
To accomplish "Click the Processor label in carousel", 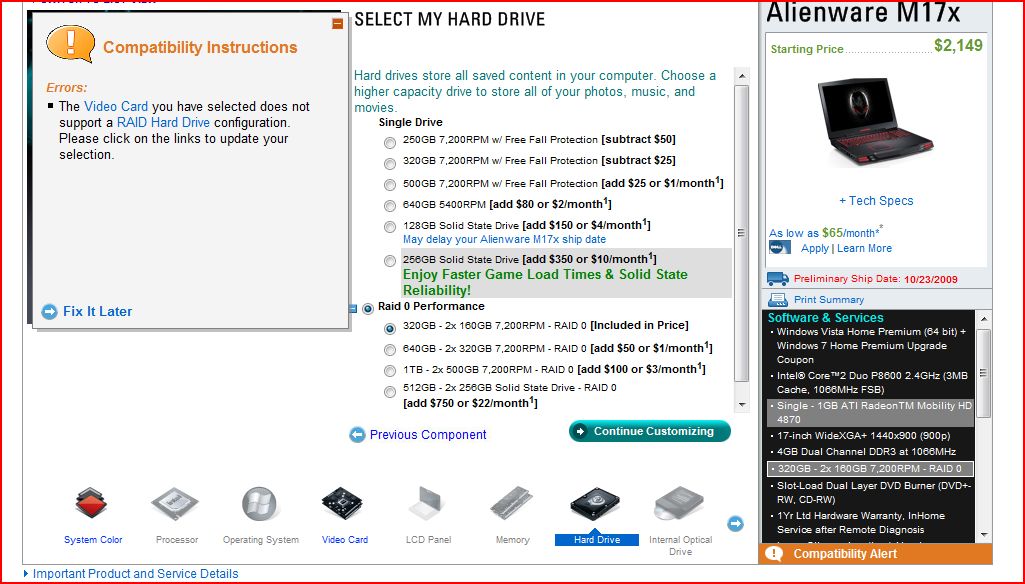I will (177, 540).
